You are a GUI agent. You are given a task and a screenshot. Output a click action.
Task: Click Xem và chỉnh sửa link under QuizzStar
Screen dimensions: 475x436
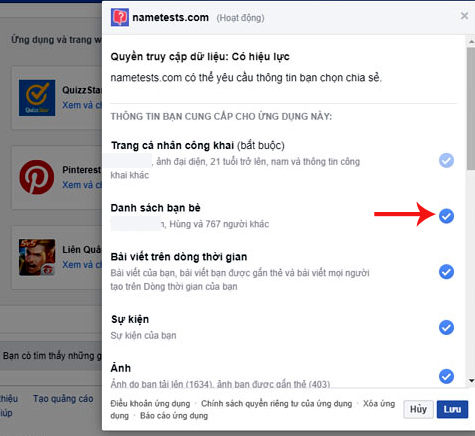coord(82,105)
